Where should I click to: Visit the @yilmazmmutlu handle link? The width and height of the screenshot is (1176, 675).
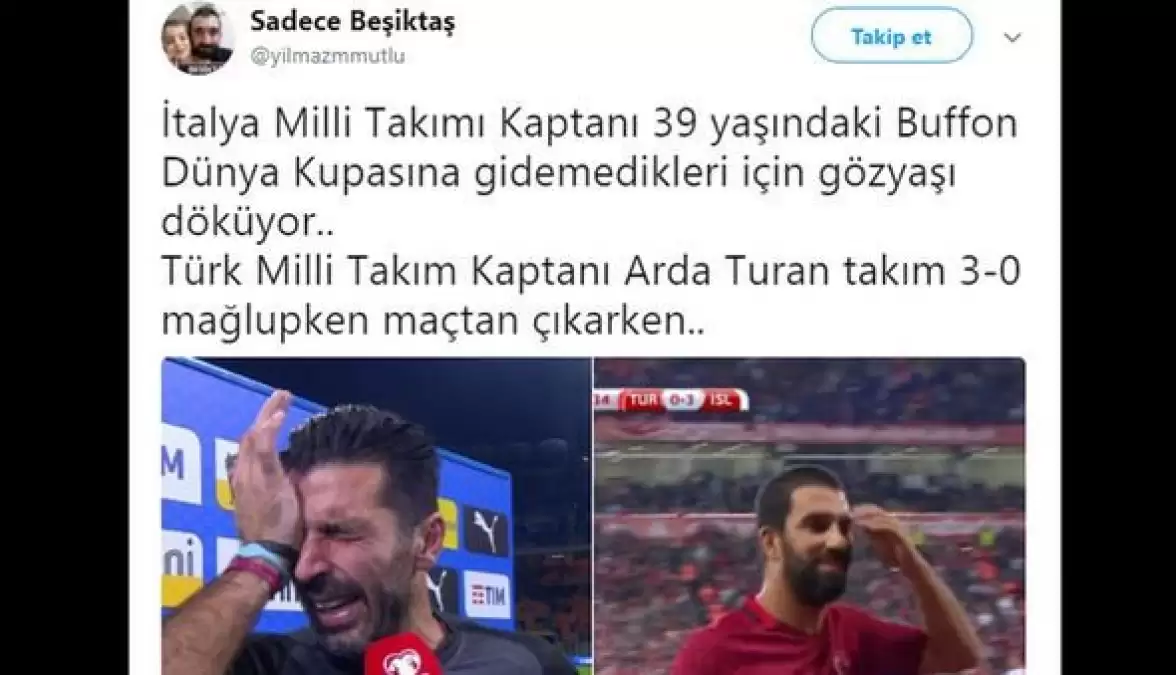[328, 56]
